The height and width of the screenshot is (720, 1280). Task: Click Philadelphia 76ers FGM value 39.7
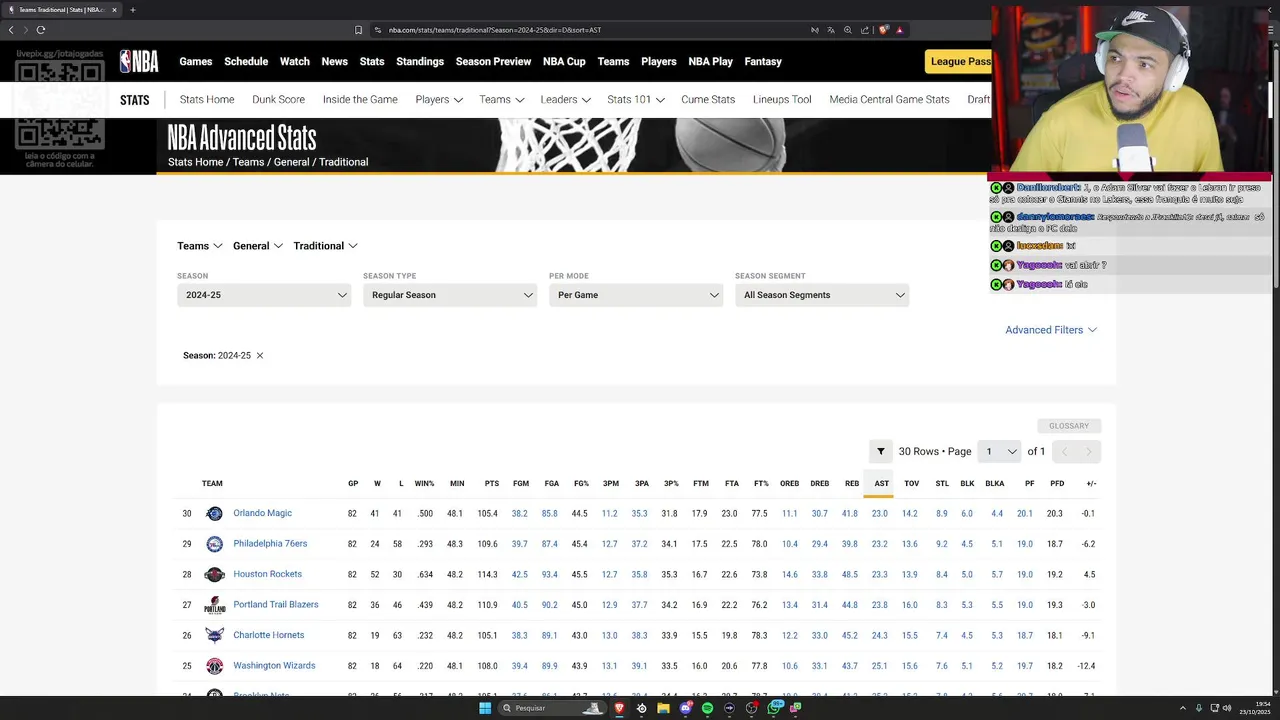pyautogui.click(x=519, y=544)
